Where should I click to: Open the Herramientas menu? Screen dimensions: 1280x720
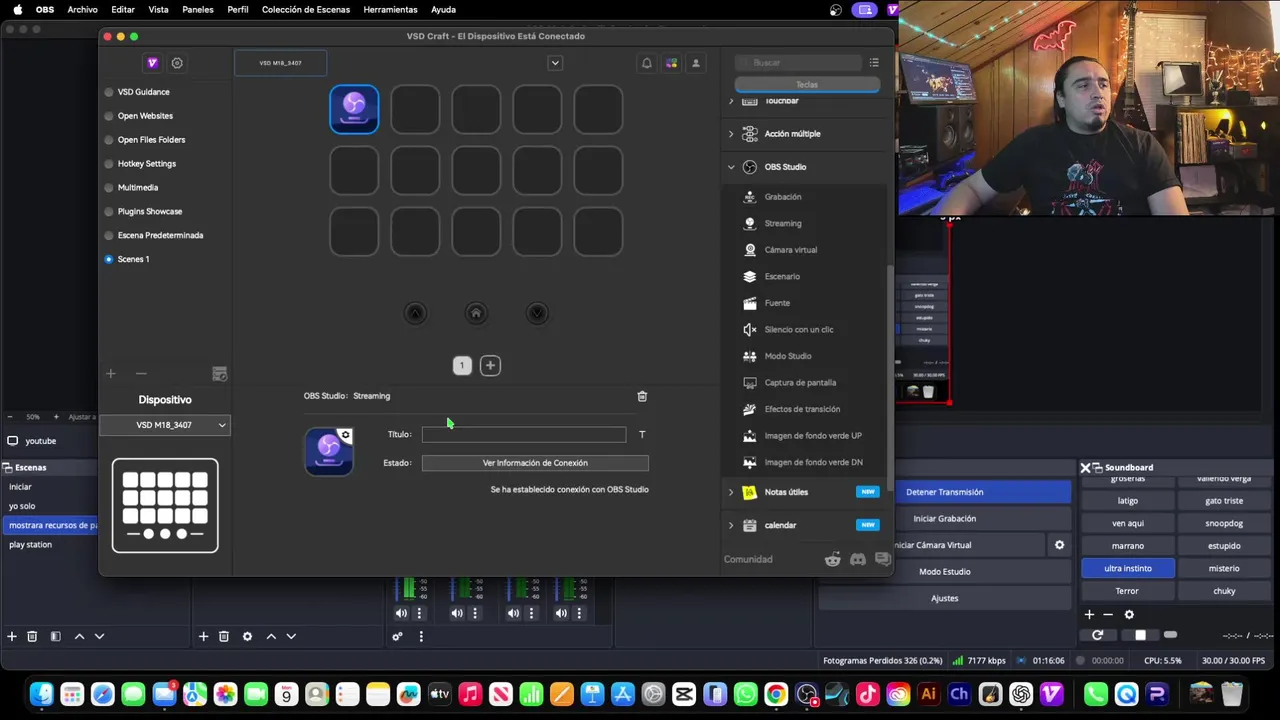390,9
